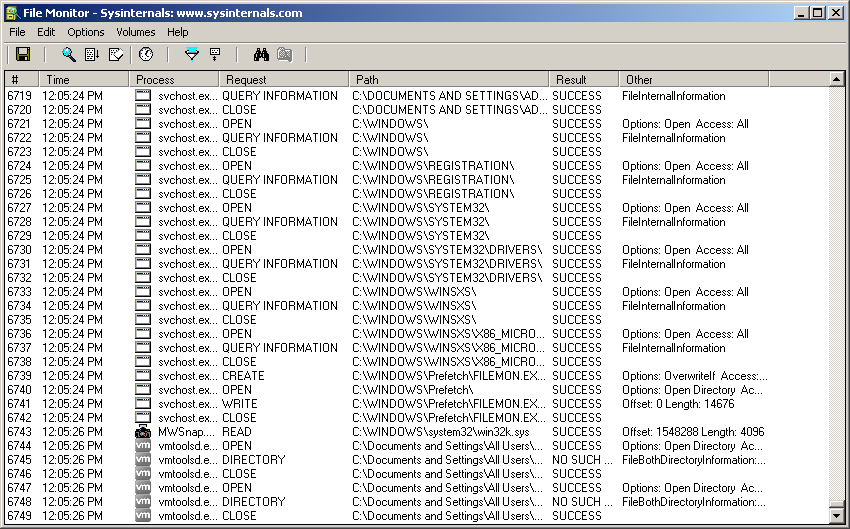Open the Filter funnel icon
Viewport: 850px width, 529px height.
coord(192,55)
